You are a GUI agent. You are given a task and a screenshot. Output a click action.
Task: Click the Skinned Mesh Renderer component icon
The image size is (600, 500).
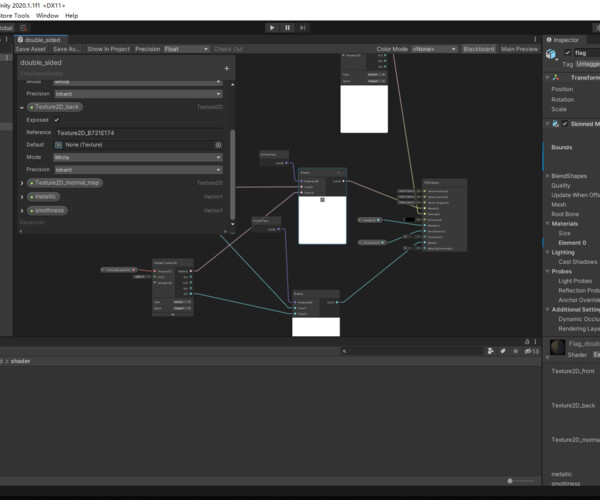(556, 124)
